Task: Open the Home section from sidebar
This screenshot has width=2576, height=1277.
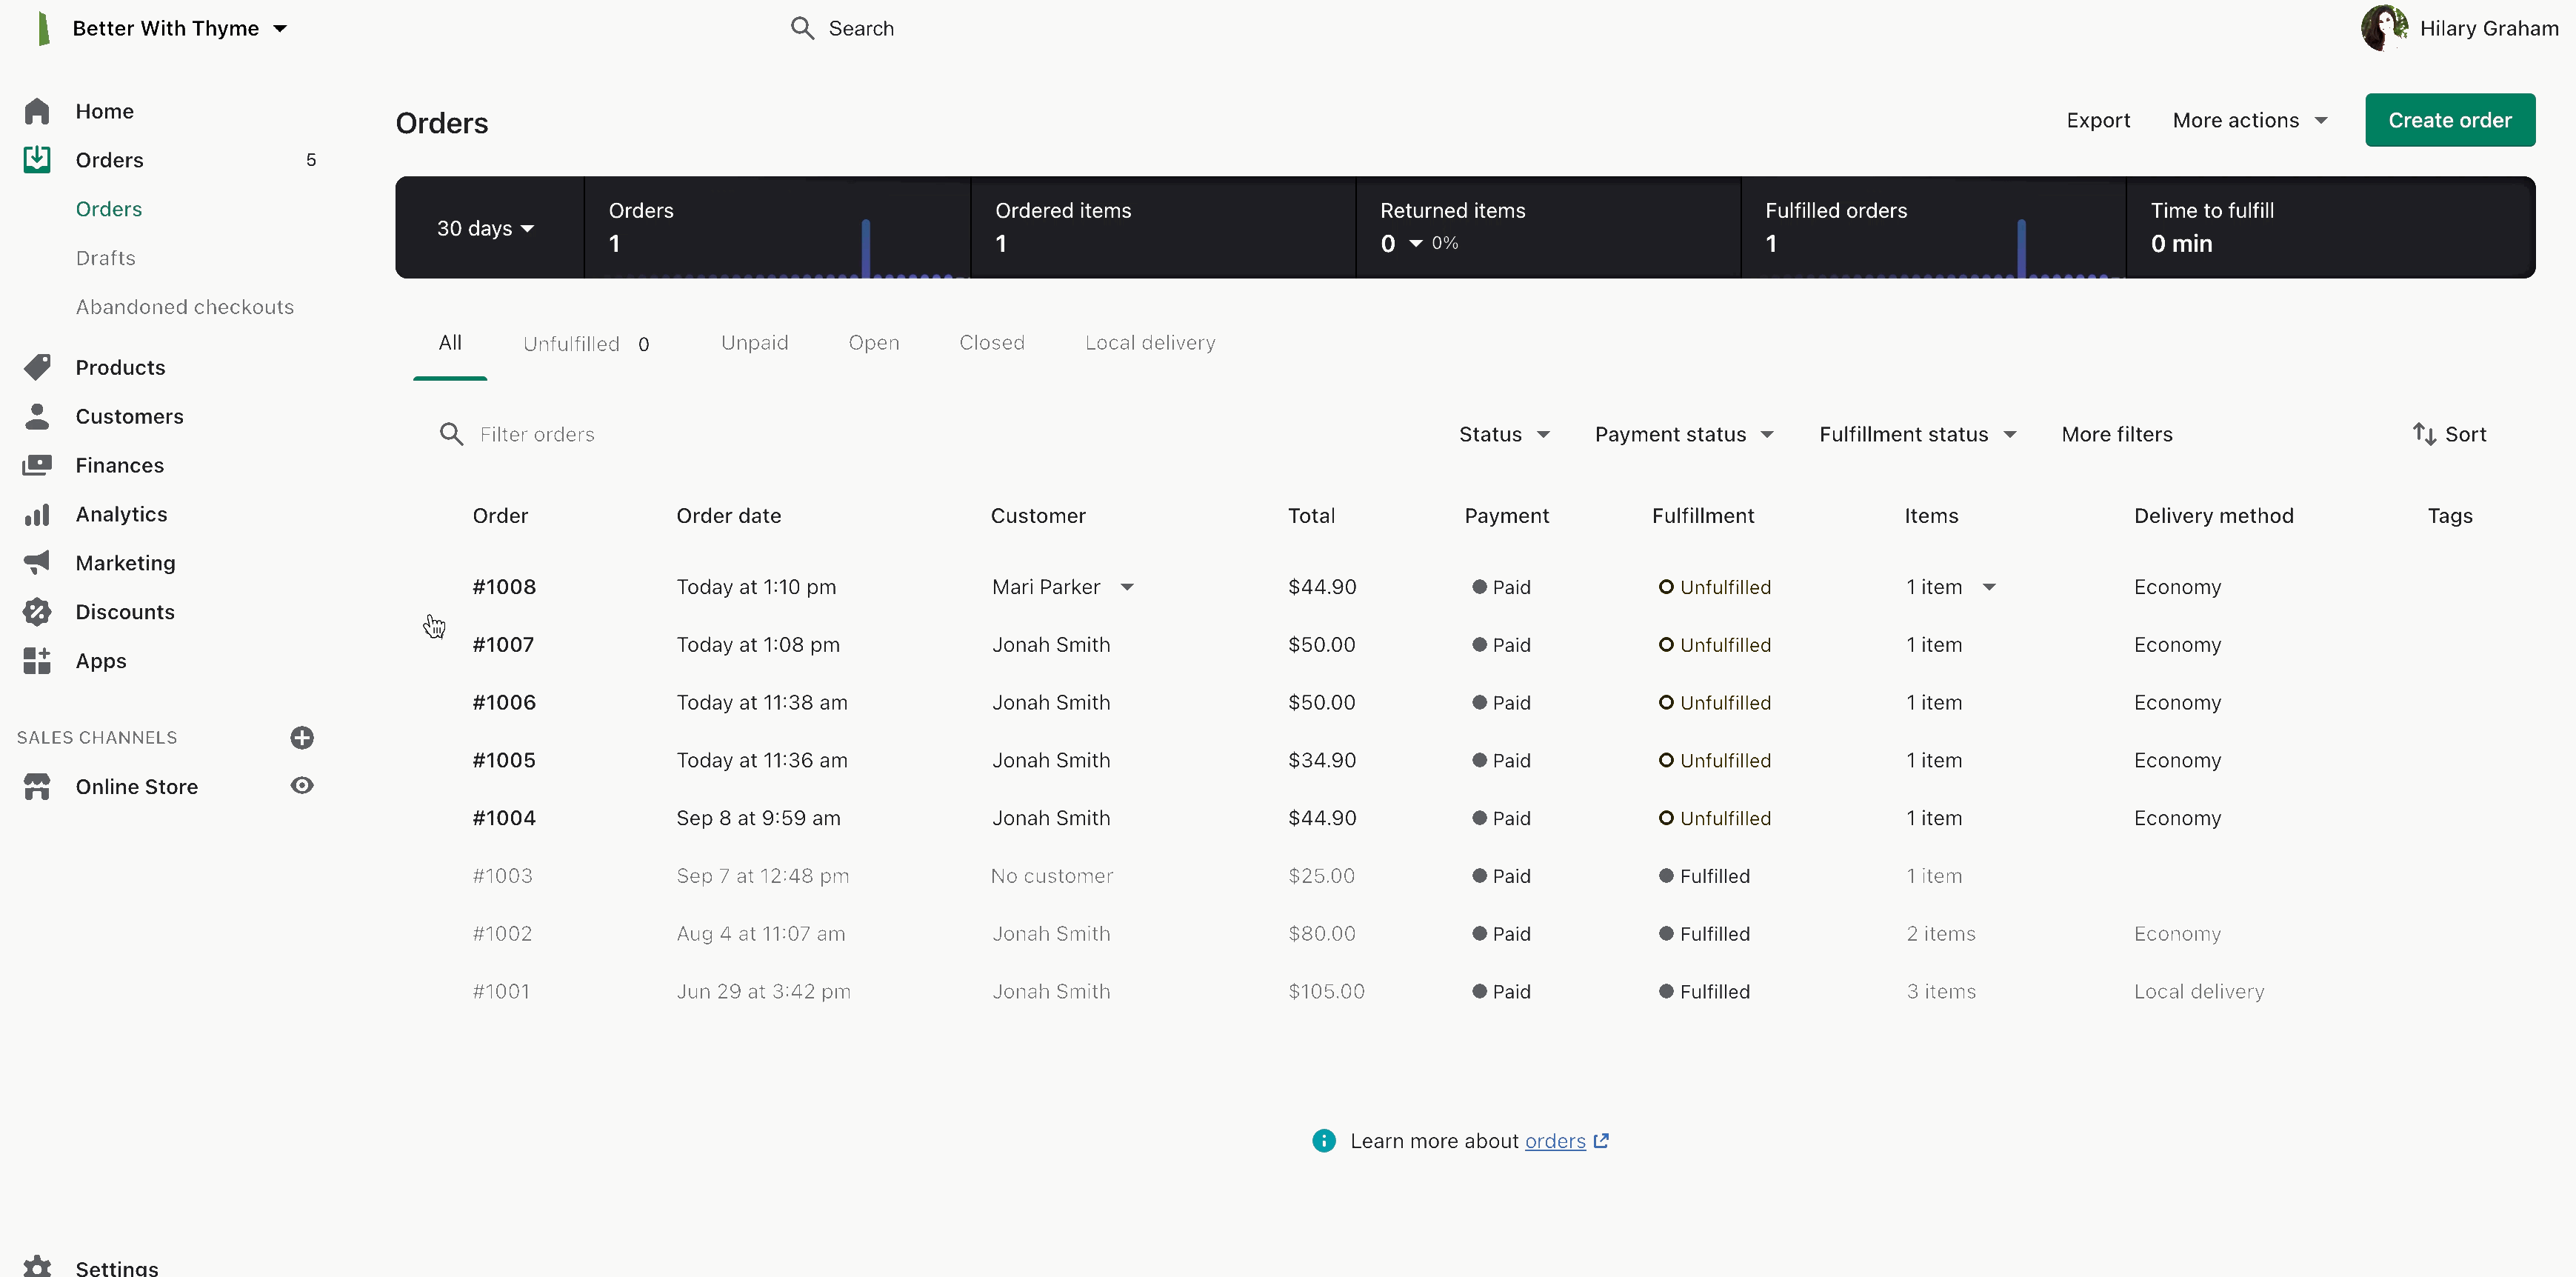Action: tap(104, 111)
